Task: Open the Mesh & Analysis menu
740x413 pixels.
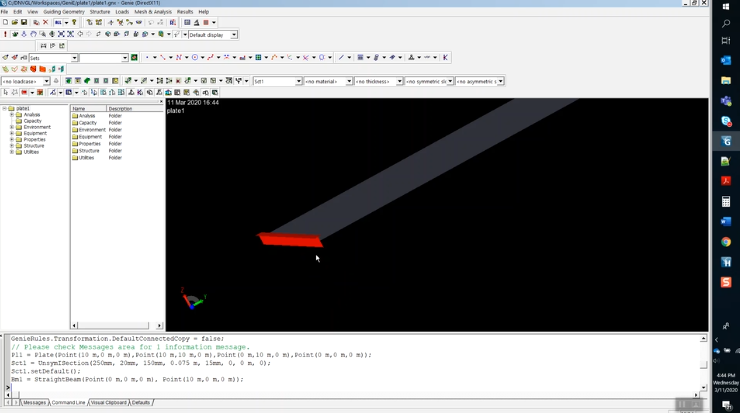Action: point(153,12)
